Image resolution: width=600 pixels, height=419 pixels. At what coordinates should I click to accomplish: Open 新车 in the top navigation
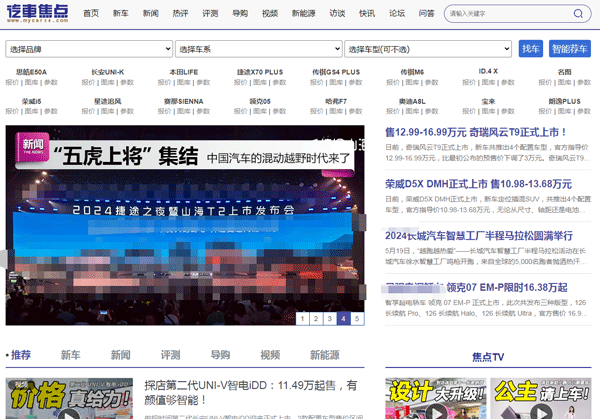coord(121,13)
